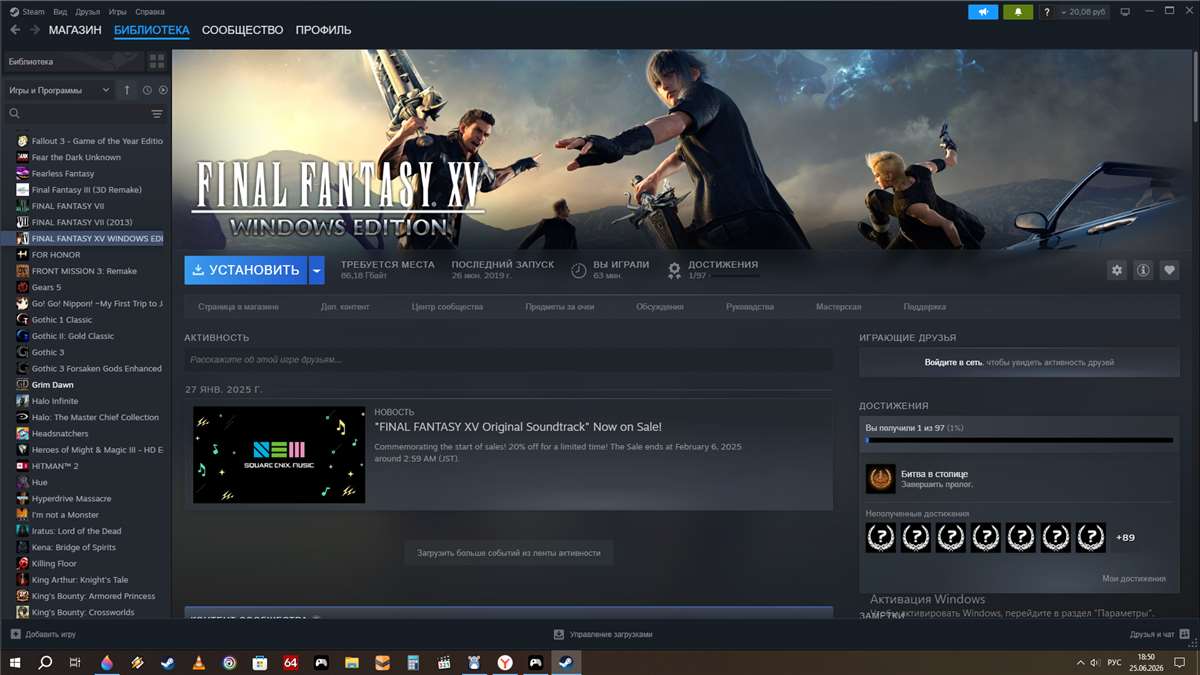
Task: Open the Профиль section
Action: (x=323, y=30)
